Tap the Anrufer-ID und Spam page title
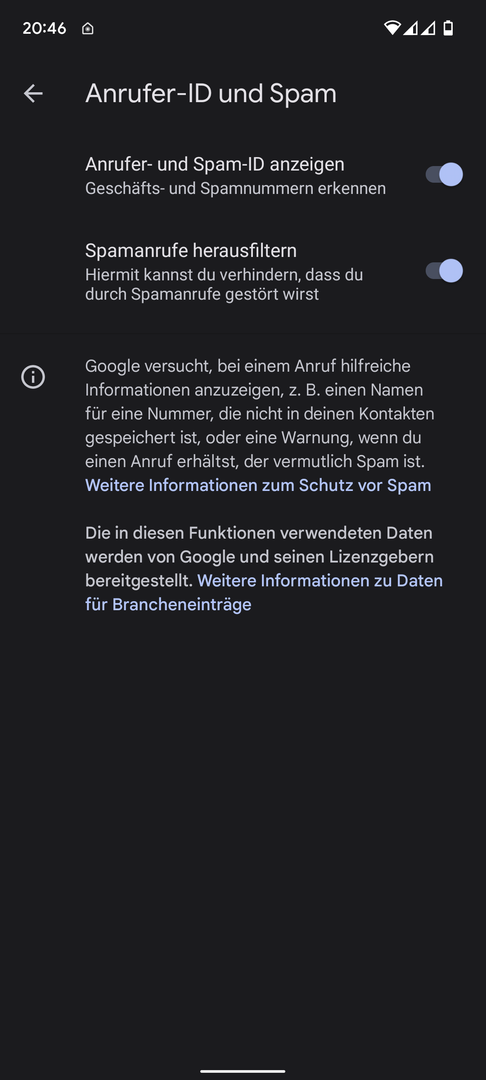Image resolution: width=486 pixels, height=1080 pixels. click(211, 94)
